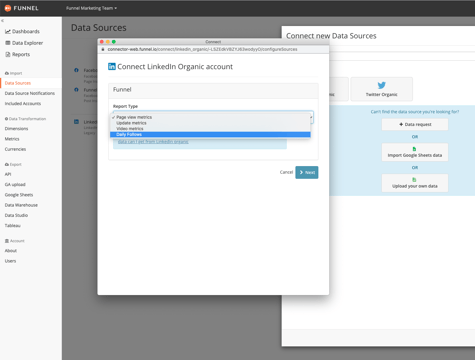
Task: Maximize the Connect popup window
Action: tap(114, 42)
